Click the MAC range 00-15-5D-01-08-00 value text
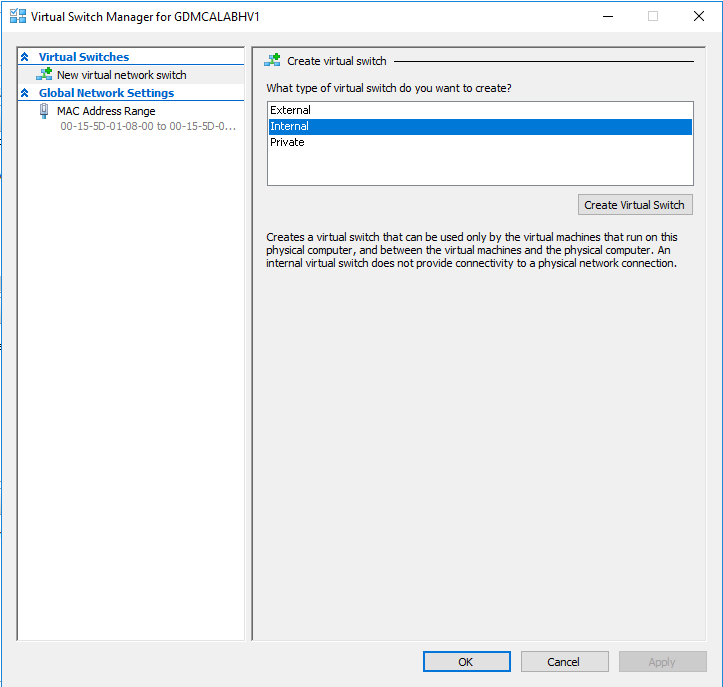 tap(148, 126)
